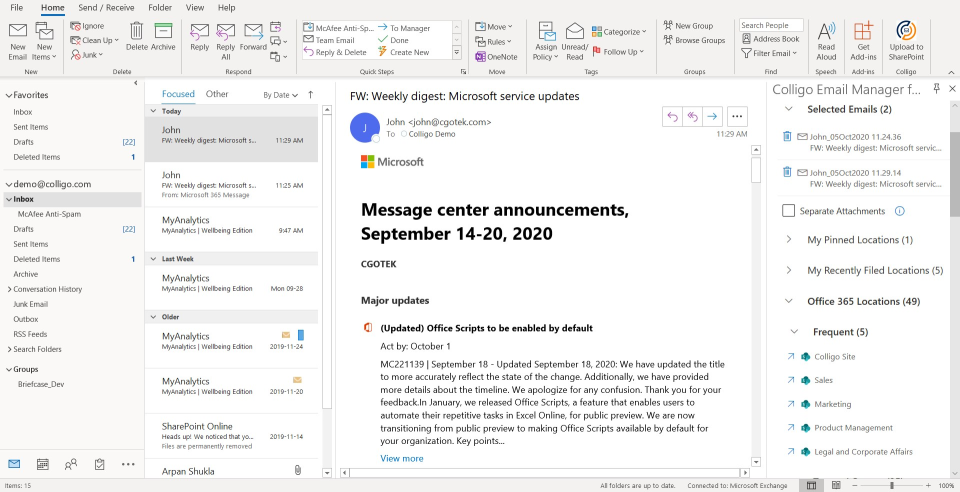Open the Help ribbon tab
This screenshot has width=960, height=492.
227,8
